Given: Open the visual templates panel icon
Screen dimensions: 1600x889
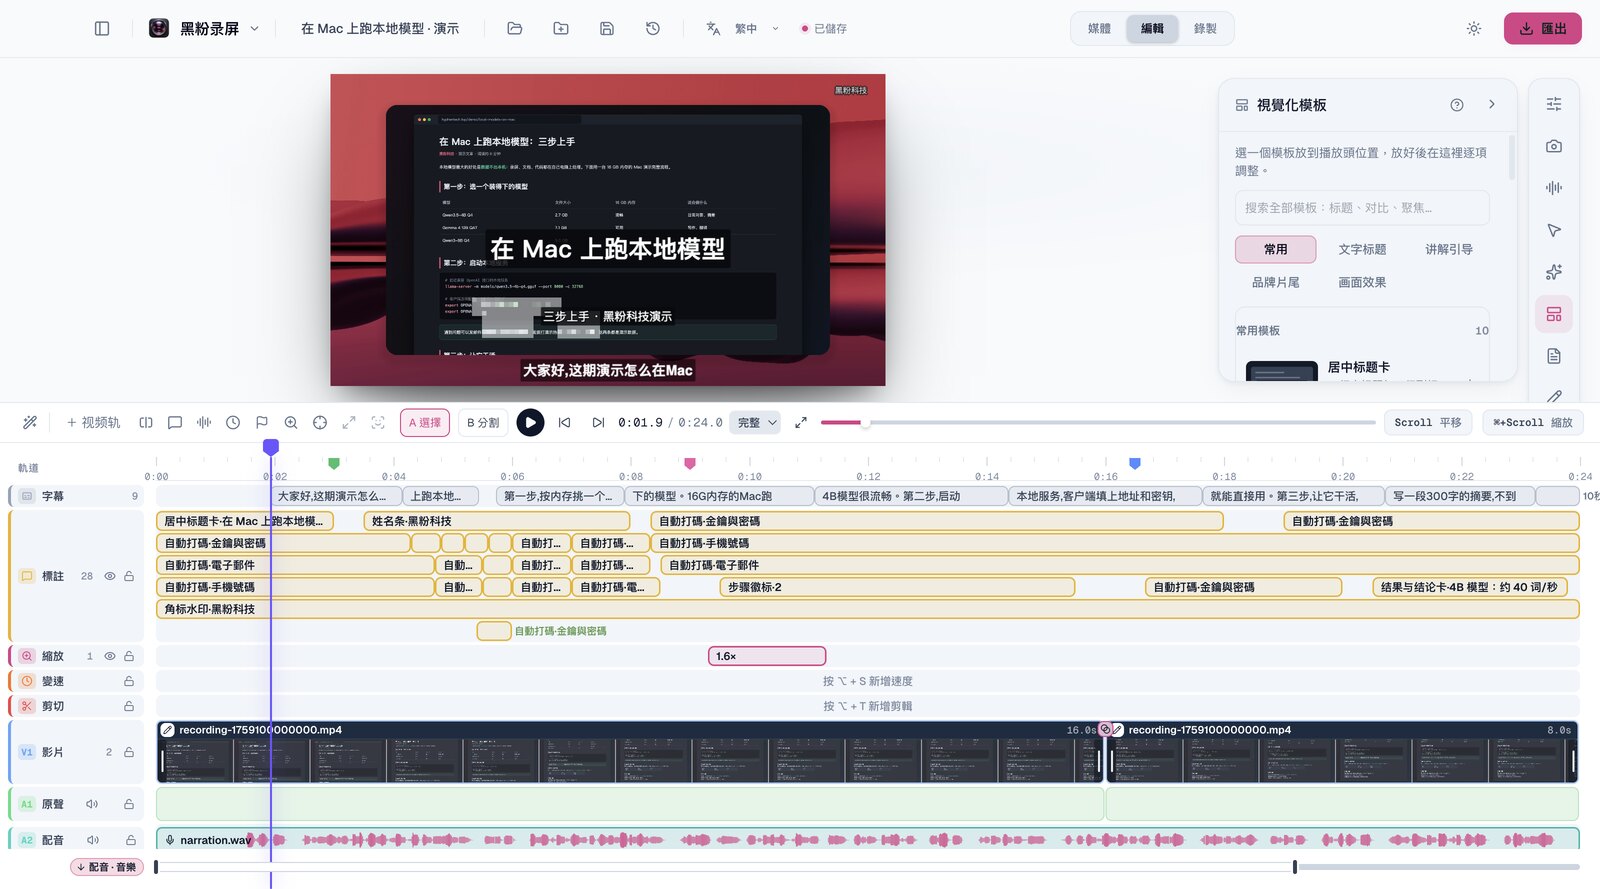Looking at the screenshot, I should pyautogui.click(x=1554, y=314).
